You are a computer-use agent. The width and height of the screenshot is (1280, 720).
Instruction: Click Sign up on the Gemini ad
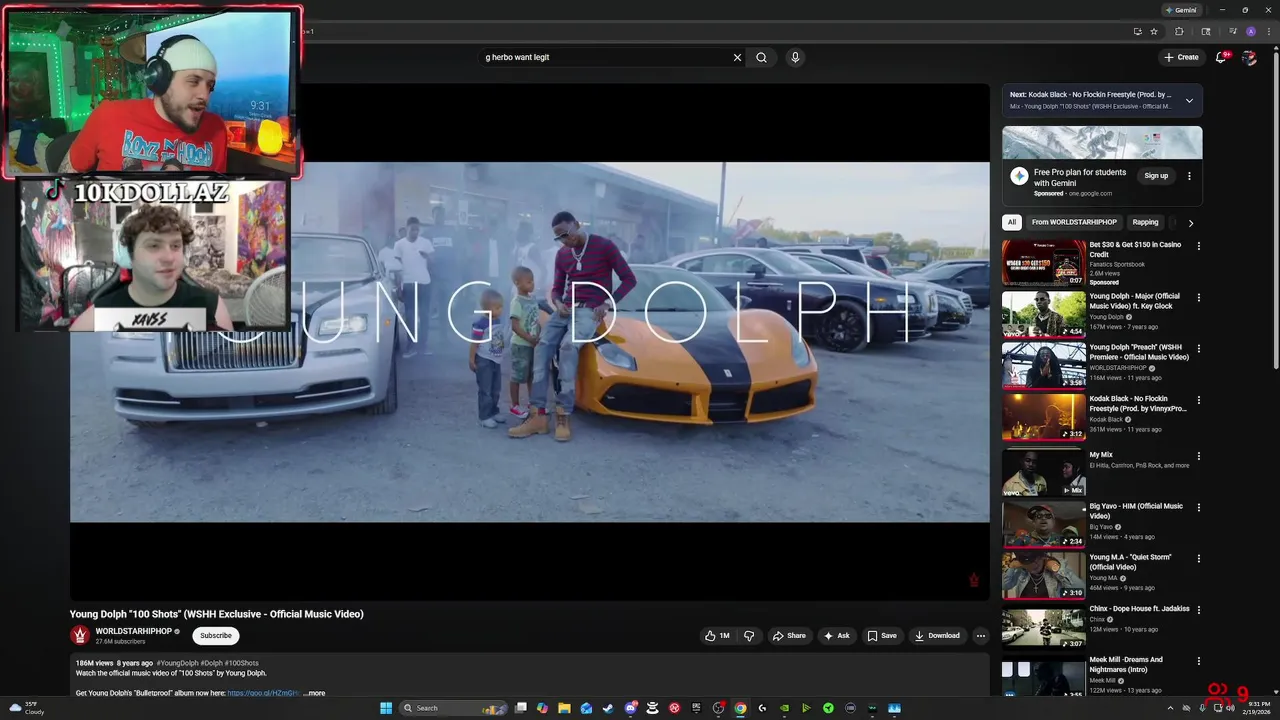[1156, 176]
